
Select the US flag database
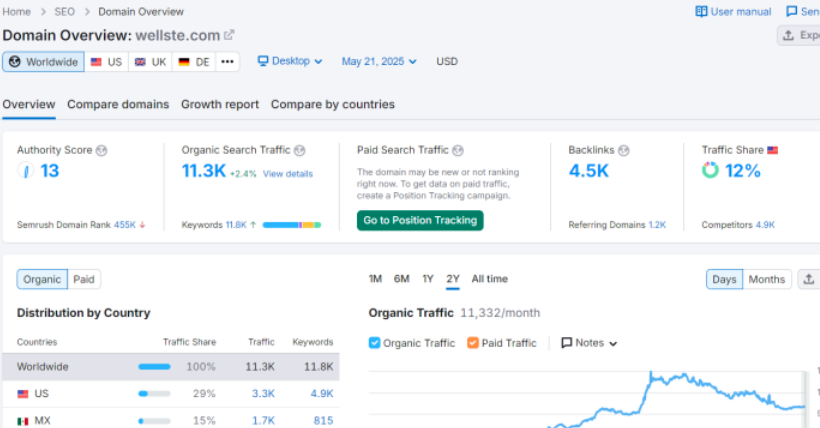pyautogui.click(x=106, y=62)
